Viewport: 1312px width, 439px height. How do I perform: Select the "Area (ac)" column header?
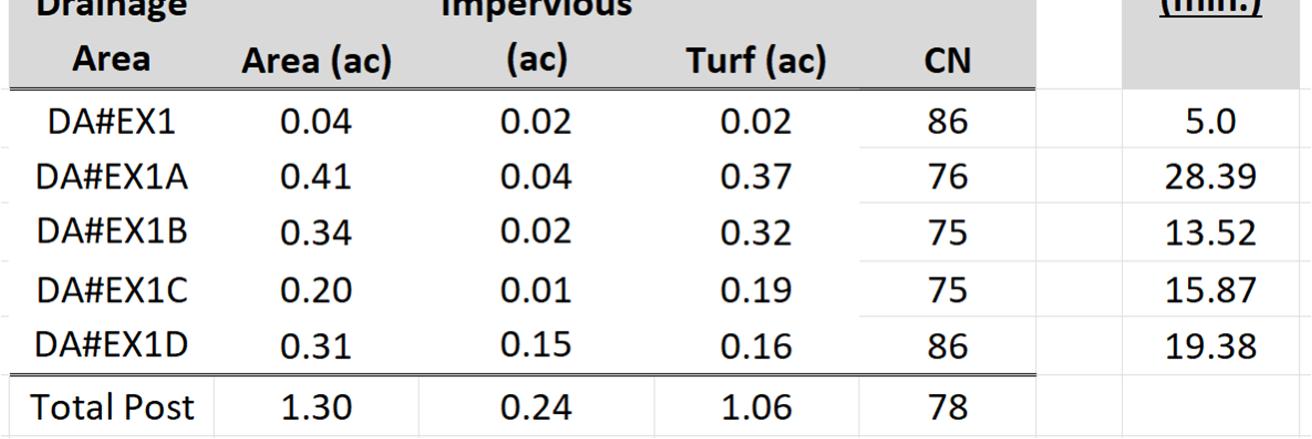pos(316,61)
